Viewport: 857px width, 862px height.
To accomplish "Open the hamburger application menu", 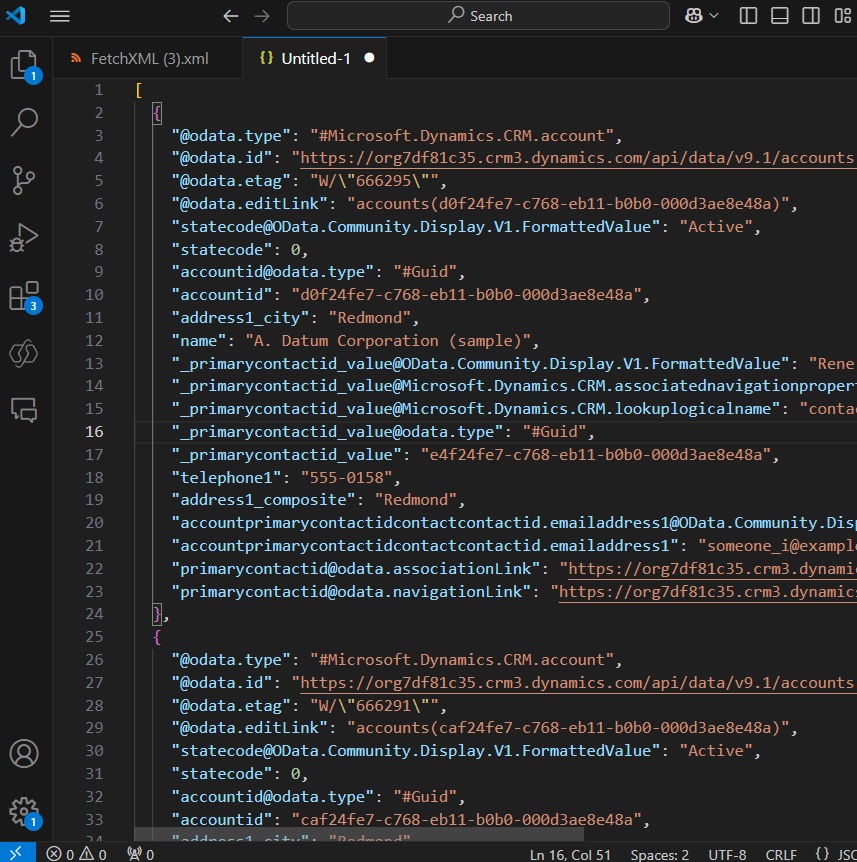I will click(60, 16).
